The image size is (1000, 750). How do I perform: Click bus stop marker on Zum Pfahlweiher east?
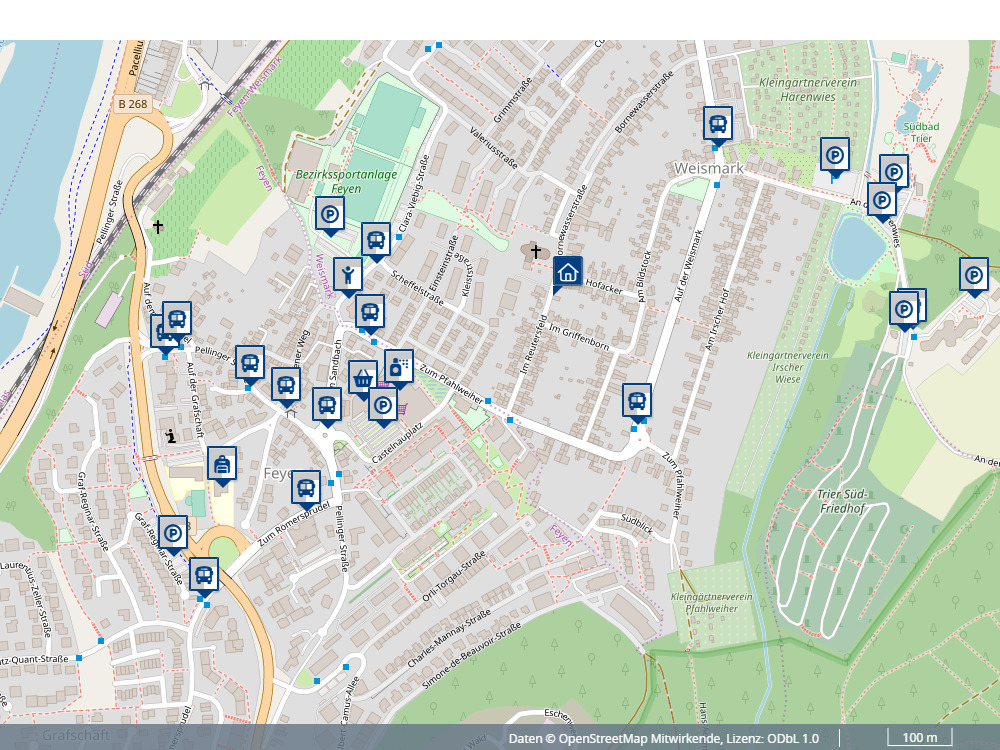(637, 400)
